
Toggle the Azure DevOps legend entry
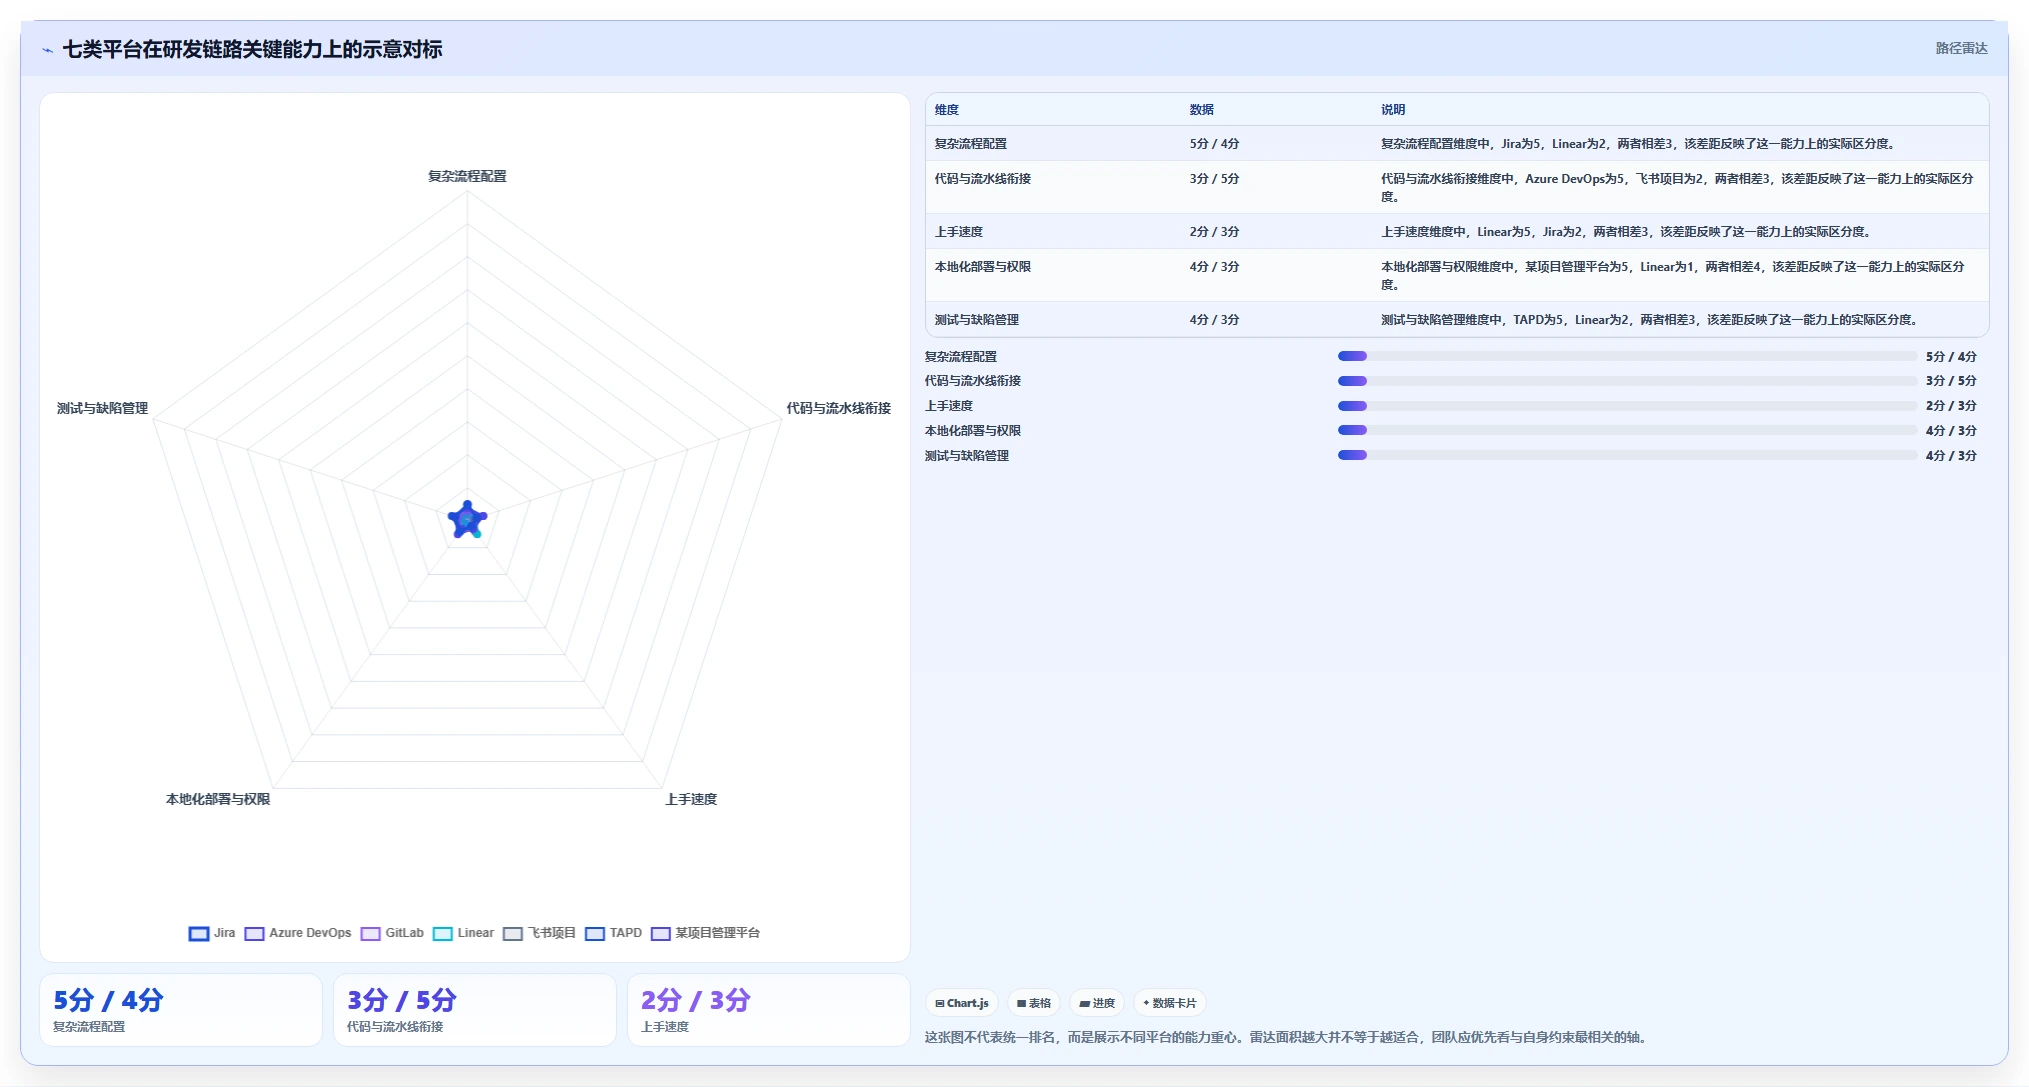(298, 933)
